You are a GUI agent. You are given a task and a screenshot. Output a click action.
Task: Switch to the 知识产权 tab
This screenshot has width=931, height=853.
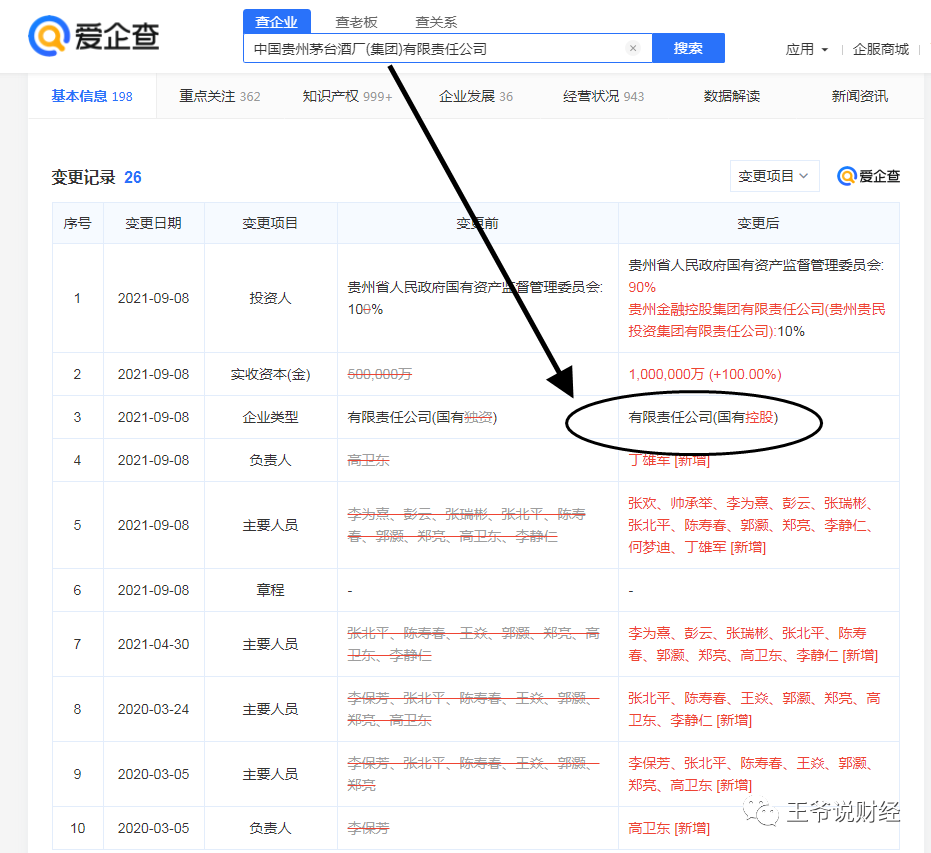point(347,96)
